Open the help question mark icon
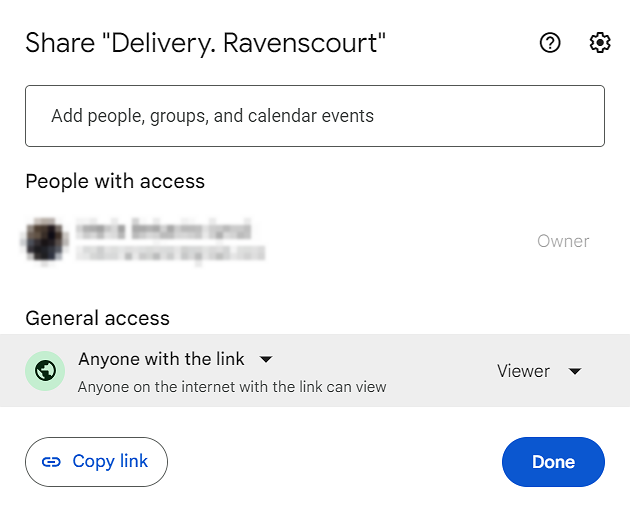 pos(550,43)
